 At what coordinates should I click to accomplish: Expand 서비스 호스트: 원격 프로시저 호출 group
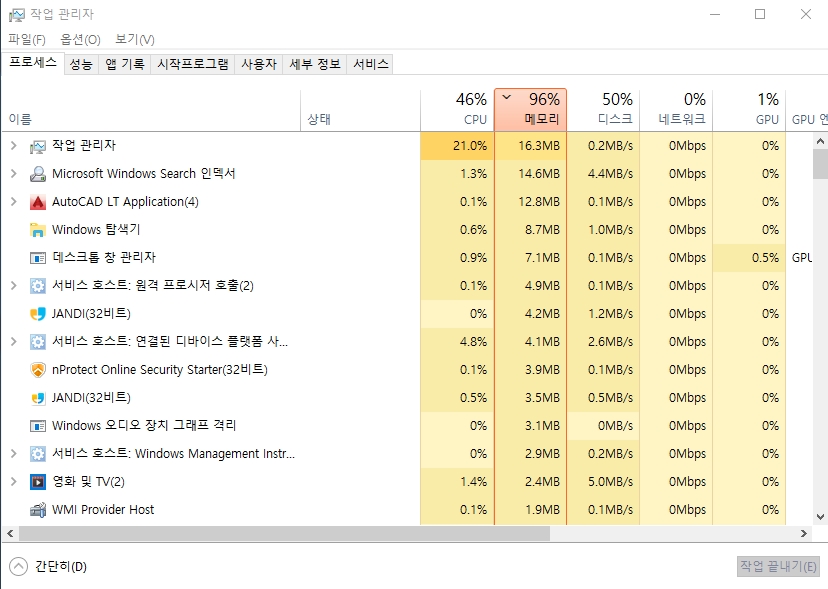pos(13,286)
